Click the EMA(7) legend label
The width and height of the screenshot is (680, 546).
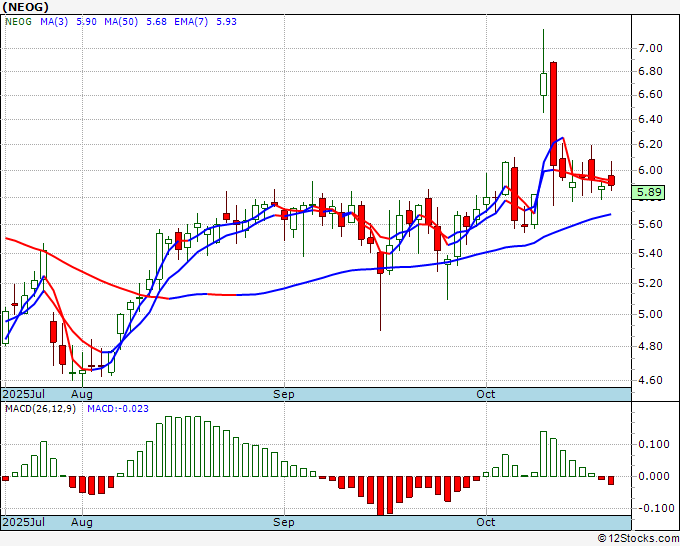[x=191, y=22]
